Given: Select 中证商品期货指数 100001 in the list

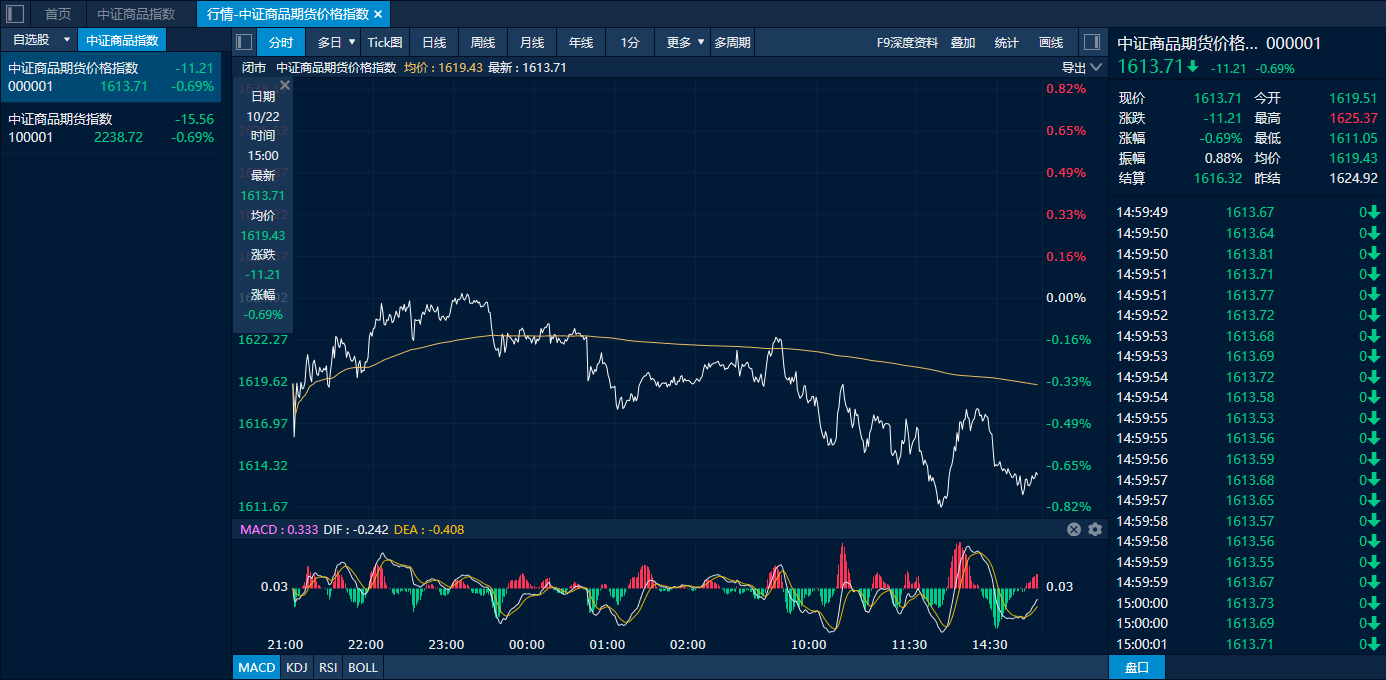Looking at the screenshot, I should [x=111, y=128].
